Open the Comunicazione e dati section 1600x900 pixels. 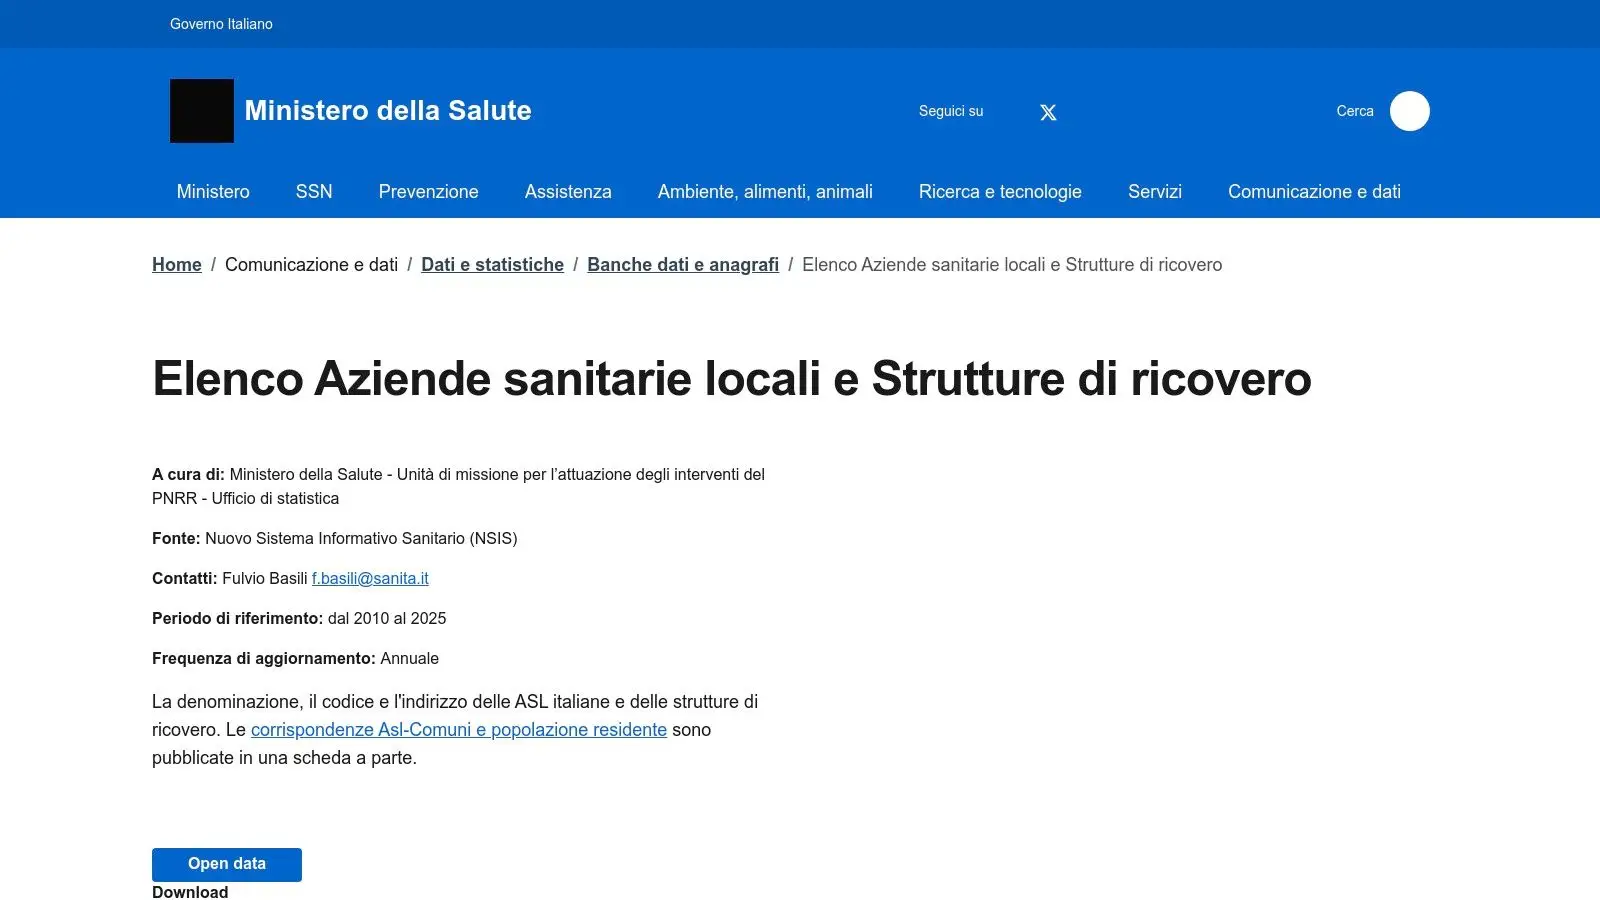tap(1314, 191)
